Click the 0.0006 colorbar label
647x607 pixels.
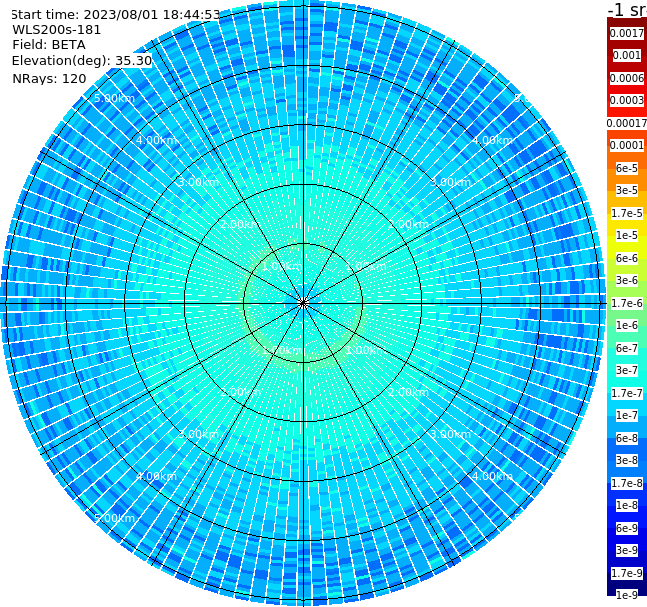tap(627, 78)
